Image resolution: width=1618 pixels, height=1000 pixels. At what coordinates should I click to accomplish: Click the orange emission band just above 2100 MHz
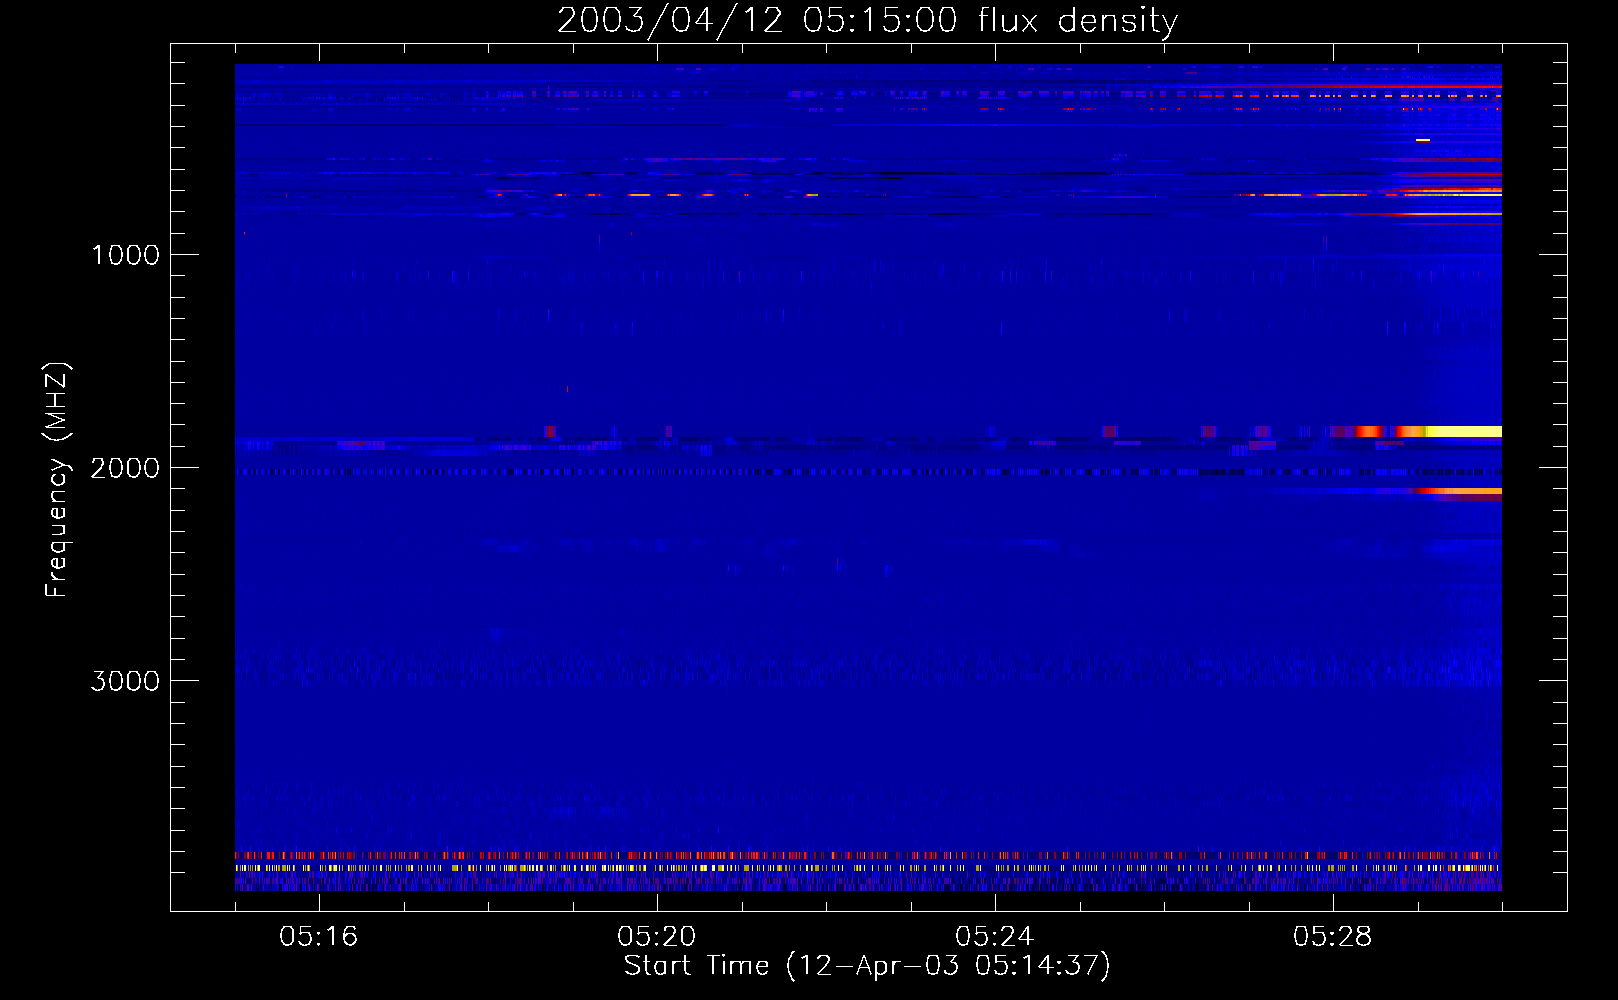pyautogui.click(x=1462, y=491)
